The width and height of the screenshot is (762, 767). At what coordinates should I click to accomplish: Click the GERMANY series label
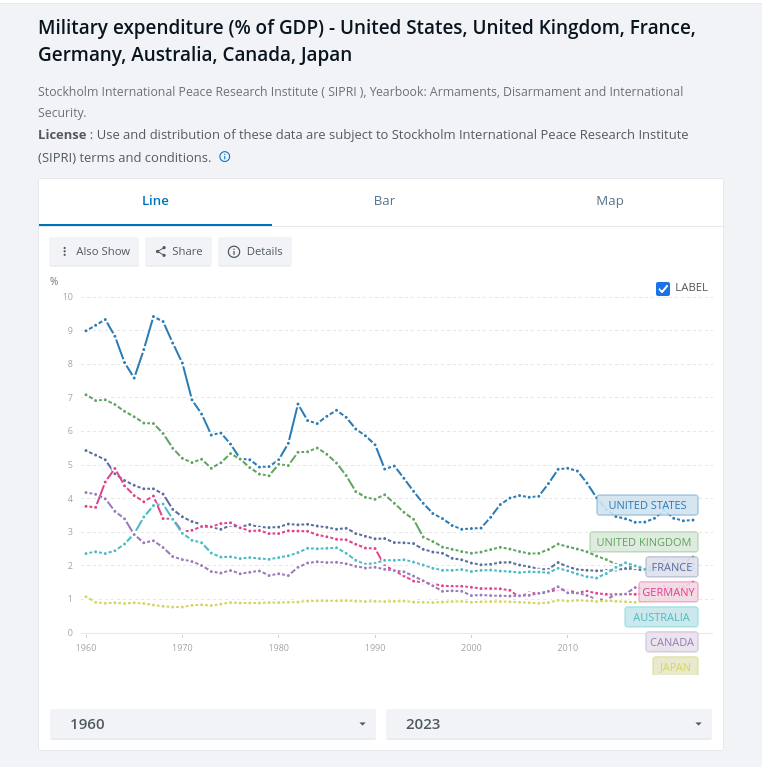pyautogui.click(x=668, y=592)
